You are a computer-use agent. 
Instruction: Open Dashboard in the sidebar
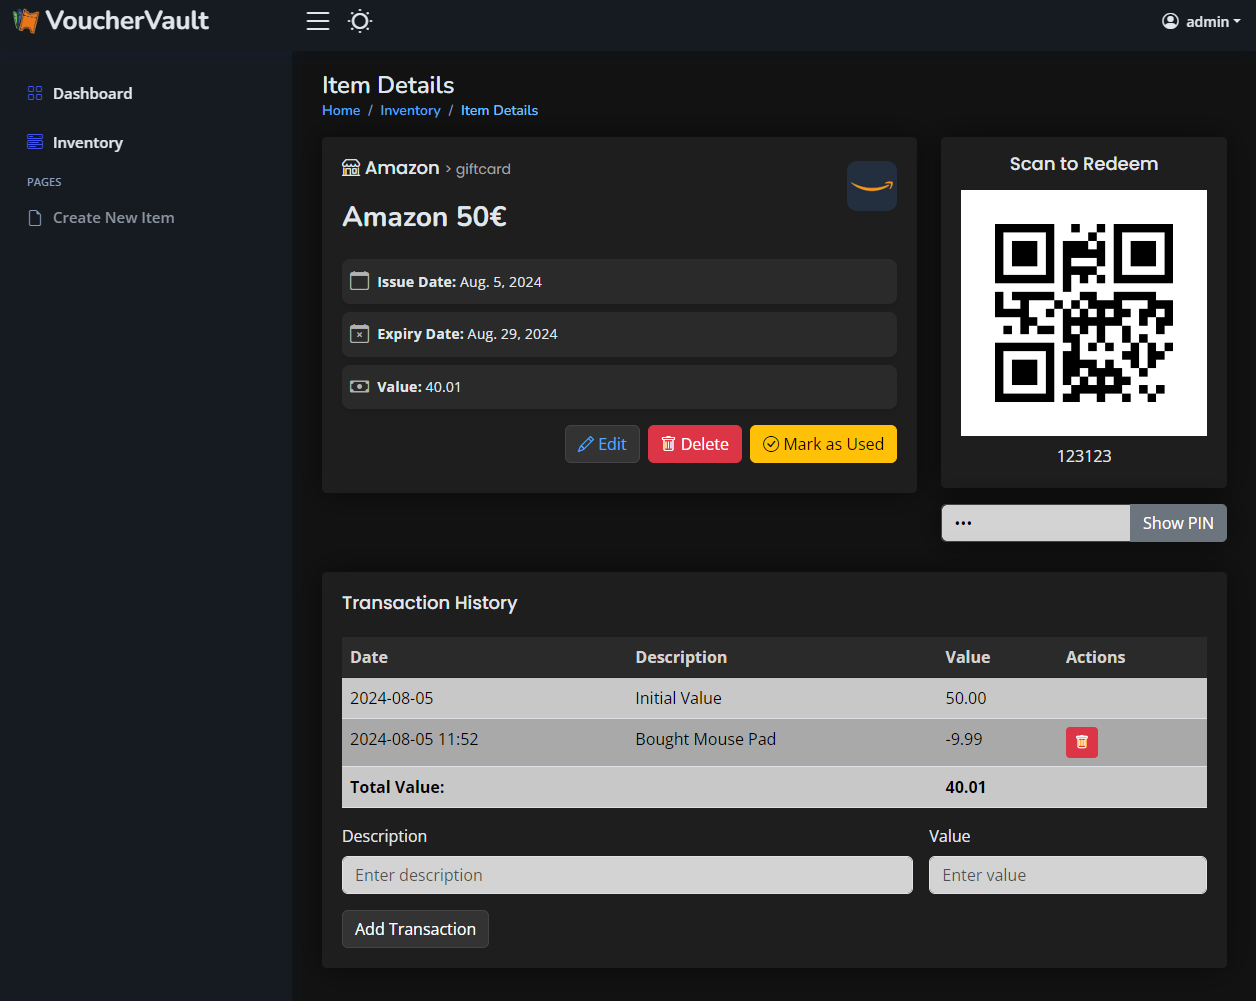[x=92, y=93]
